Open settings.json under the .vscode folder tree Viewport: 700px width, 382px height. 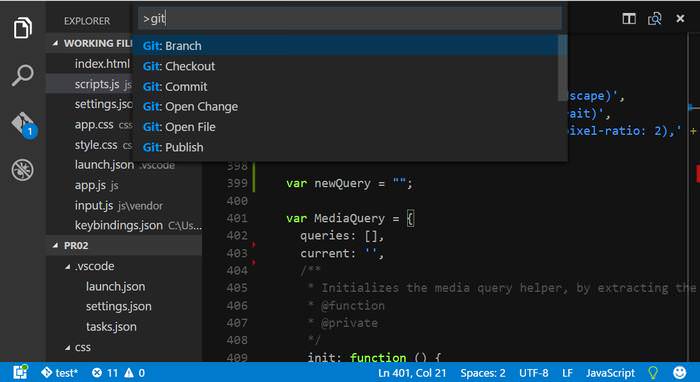tap(119, 307)
